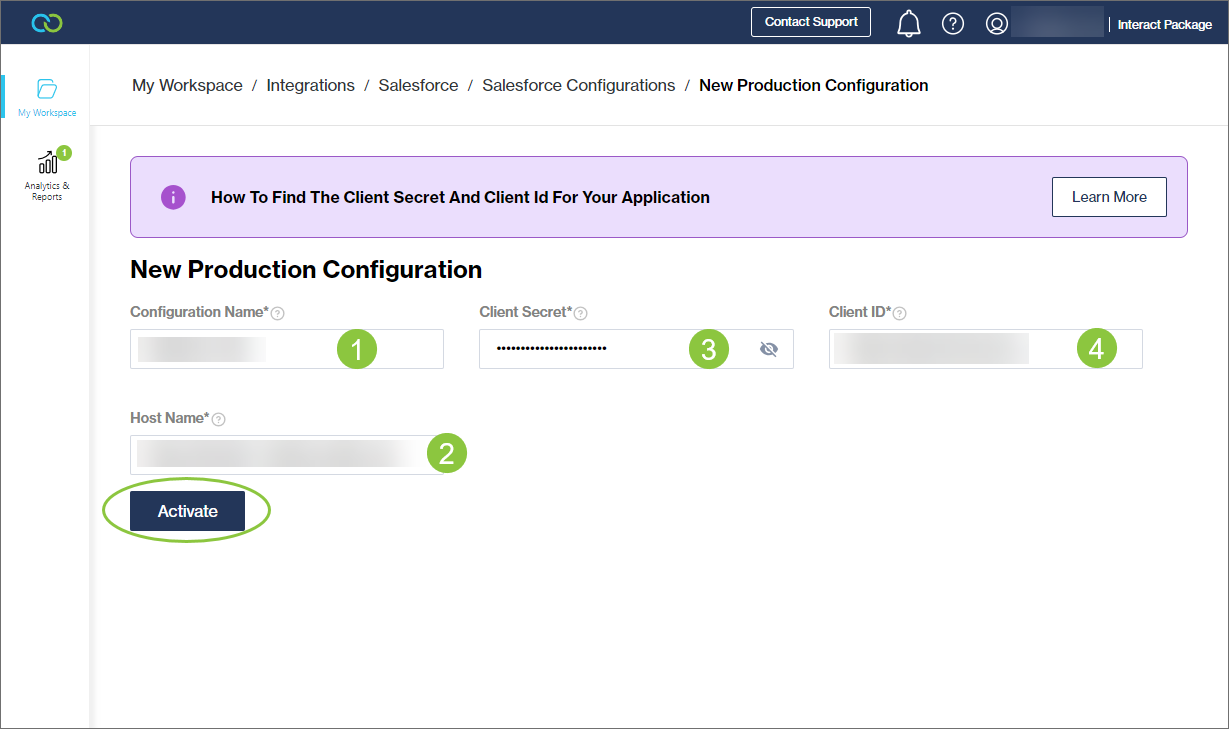Screen dimensions: 1229x729
Task: Open Analytics & Reports in sidebar
Action: (x=47, y=163)
